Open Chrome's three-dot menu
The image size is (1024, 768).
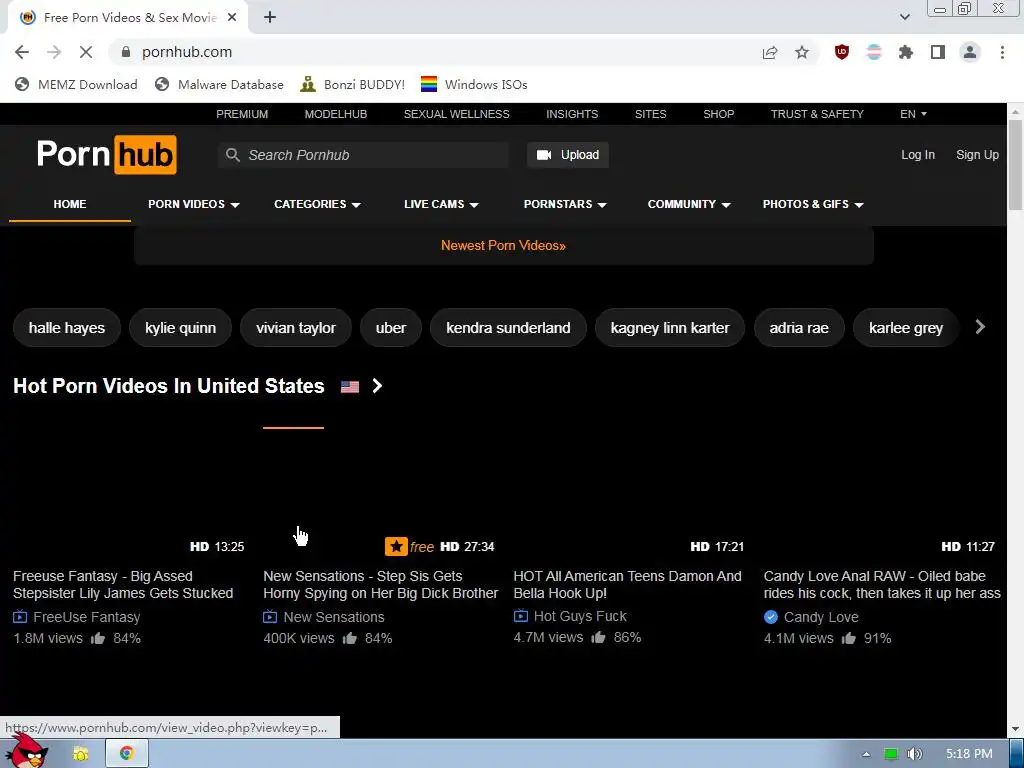point(1002,52)
